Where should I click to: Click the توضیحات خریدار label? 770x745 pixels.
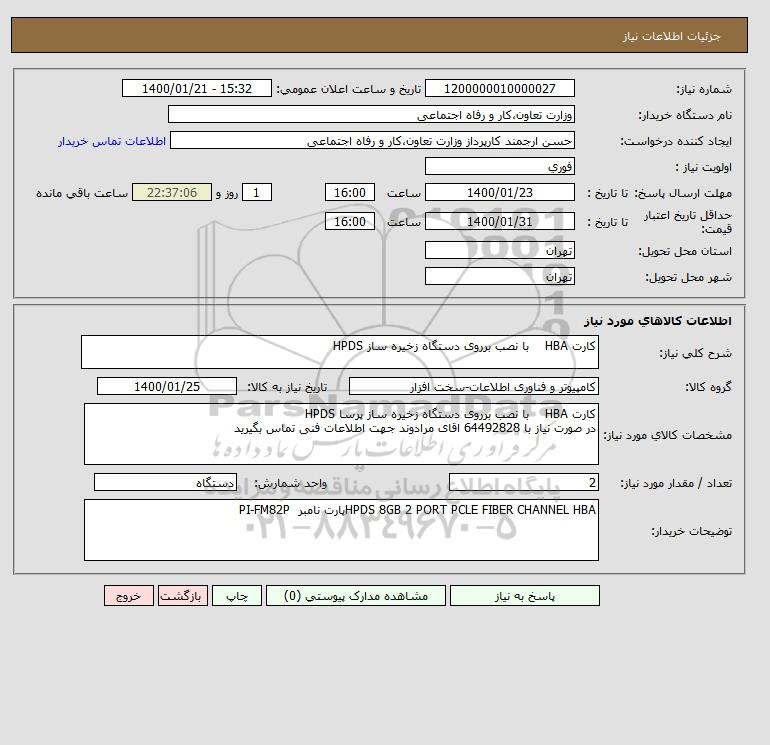coord(692,531)
